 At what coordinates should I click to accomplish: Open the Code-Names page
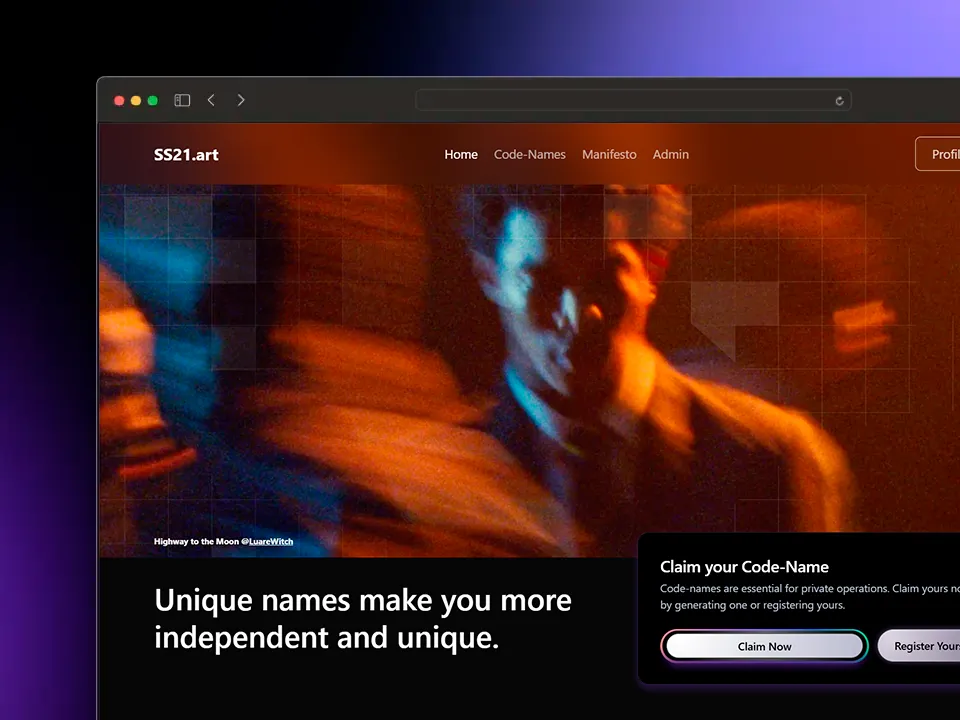(x=530, y=154)
